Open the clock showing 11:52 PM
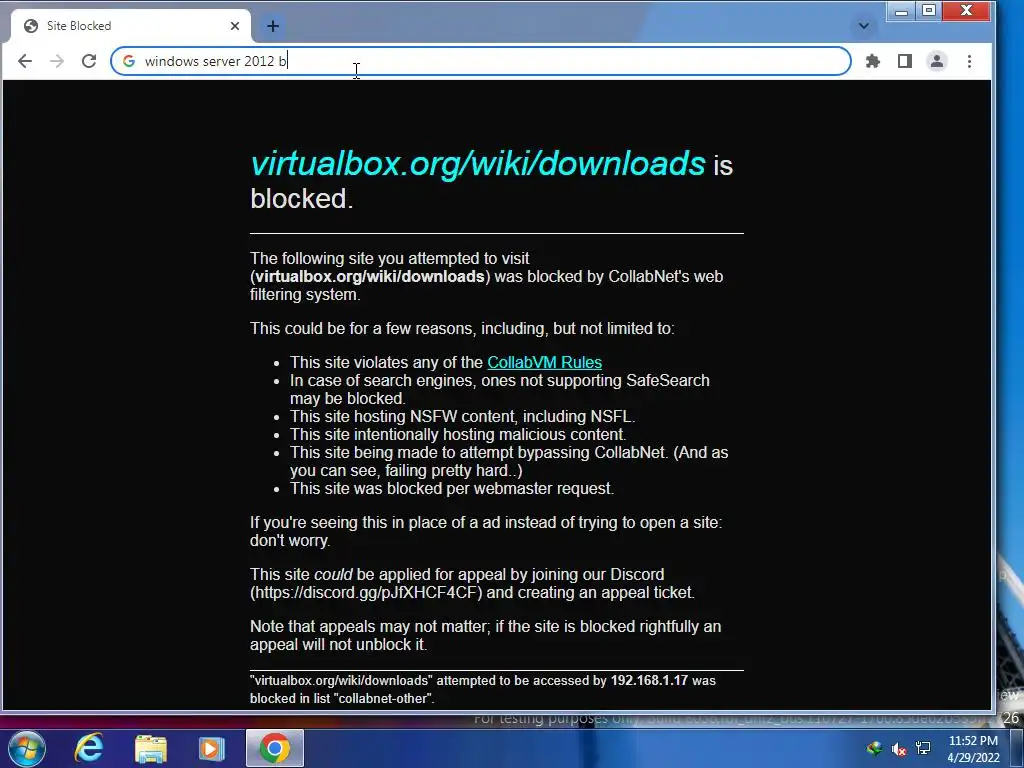This screenshot has height=768, width=1024. click(973, 749)
